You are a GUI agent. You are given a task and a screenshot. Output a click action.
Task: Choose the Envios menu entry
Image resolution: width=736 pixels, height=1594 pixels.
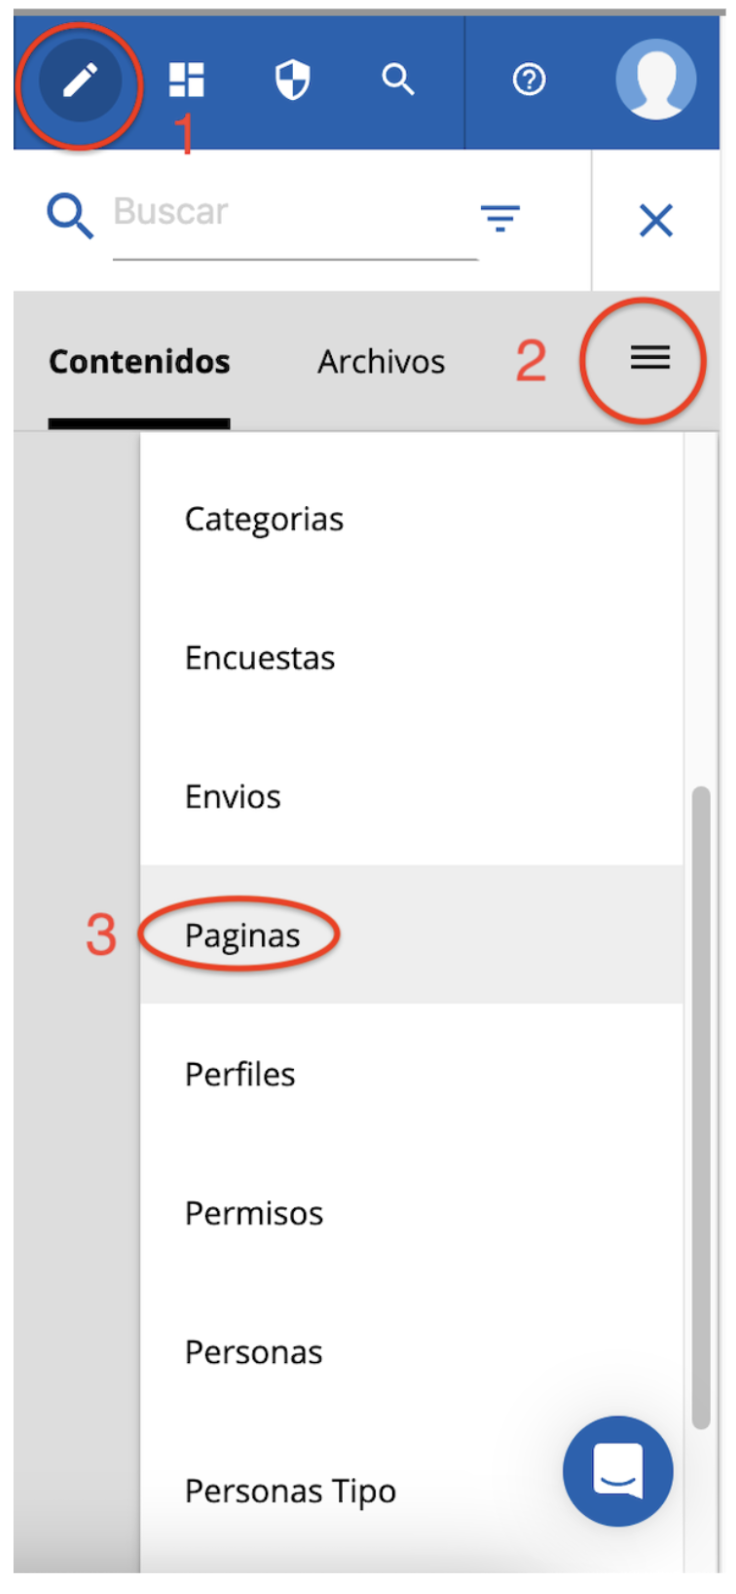(233, 797)
